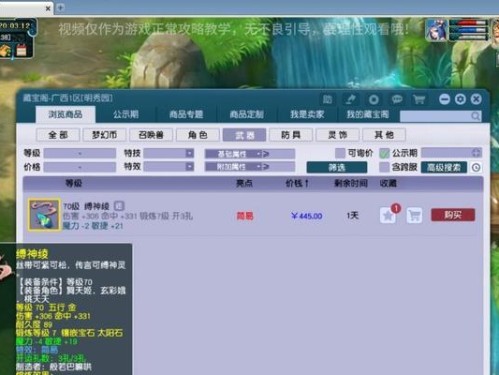Screen dimensions: 499x375
Task: Select the 梦幻币 category
Action: click(105, 135)
